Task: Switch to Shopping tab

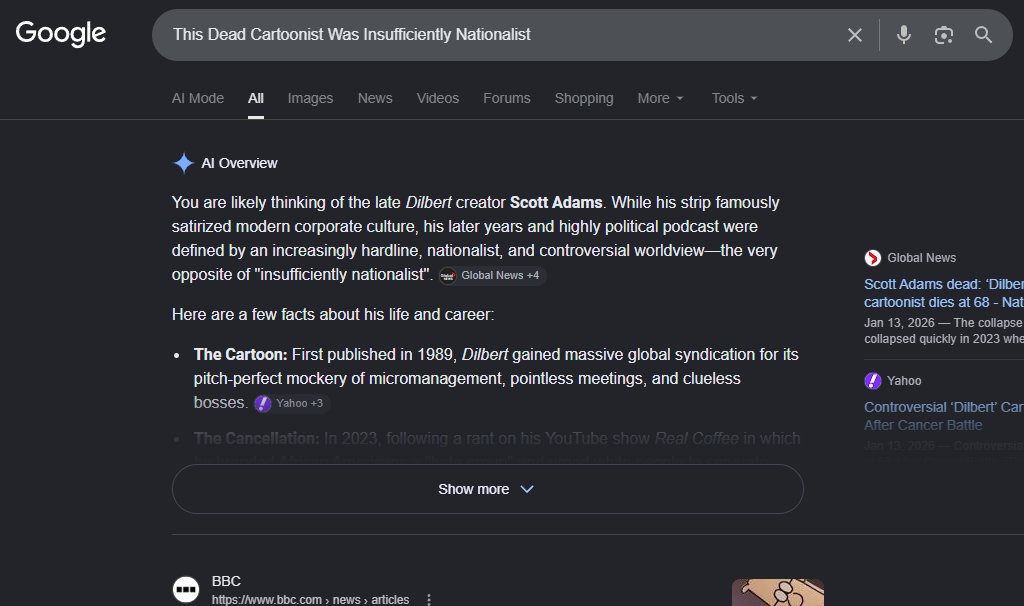Action: [584, 98]
